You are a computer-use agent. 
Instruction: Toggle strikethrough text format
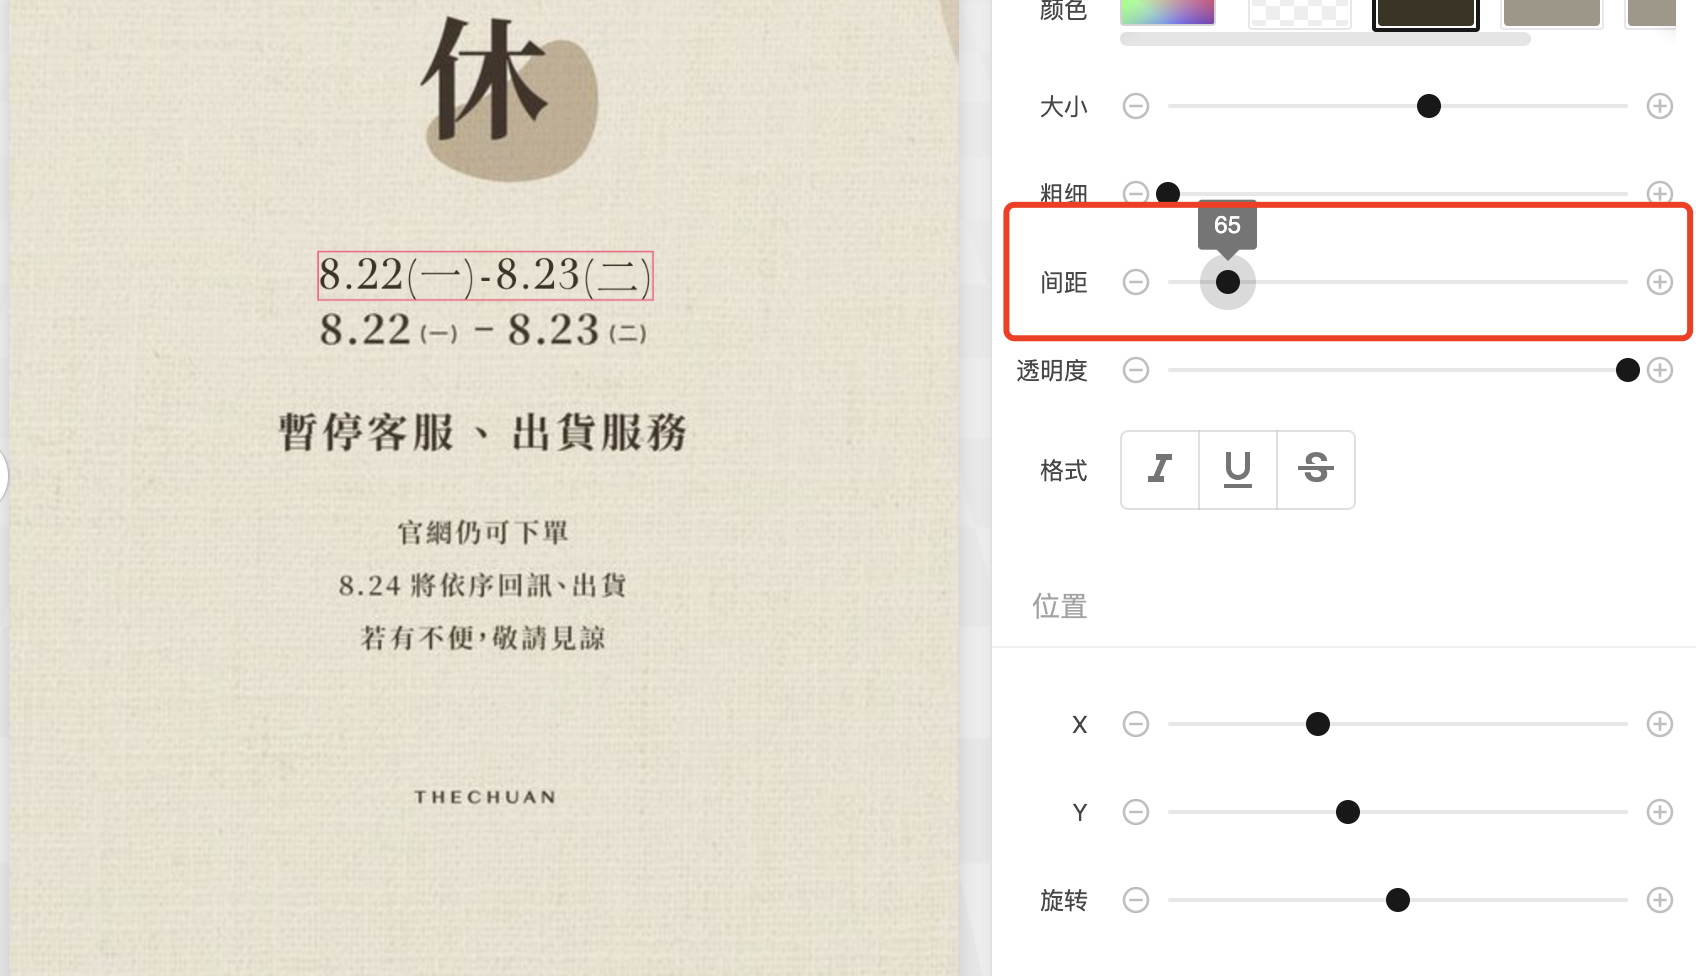coord(1316,469)
